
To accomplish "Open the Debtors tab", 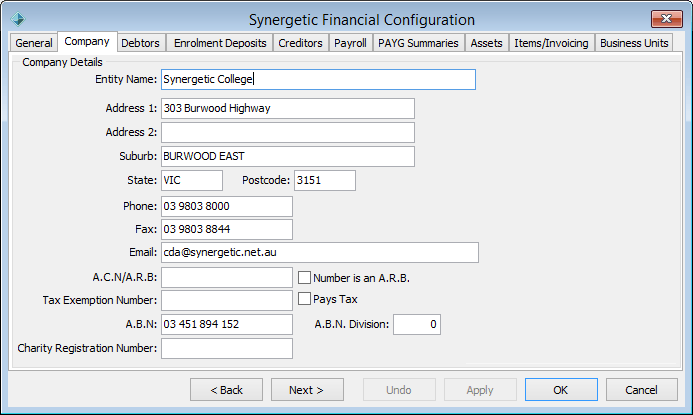I will coord(141,43).
